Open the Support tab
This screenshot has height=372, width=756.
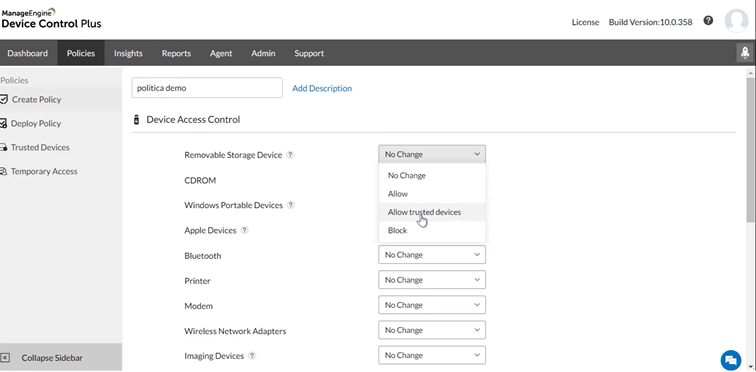(309, 53)
